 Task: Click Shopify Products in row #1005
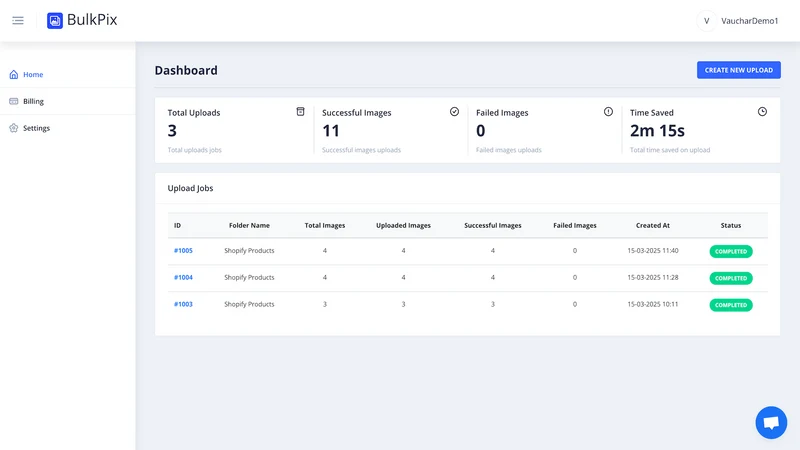click(x=249, y=251)
